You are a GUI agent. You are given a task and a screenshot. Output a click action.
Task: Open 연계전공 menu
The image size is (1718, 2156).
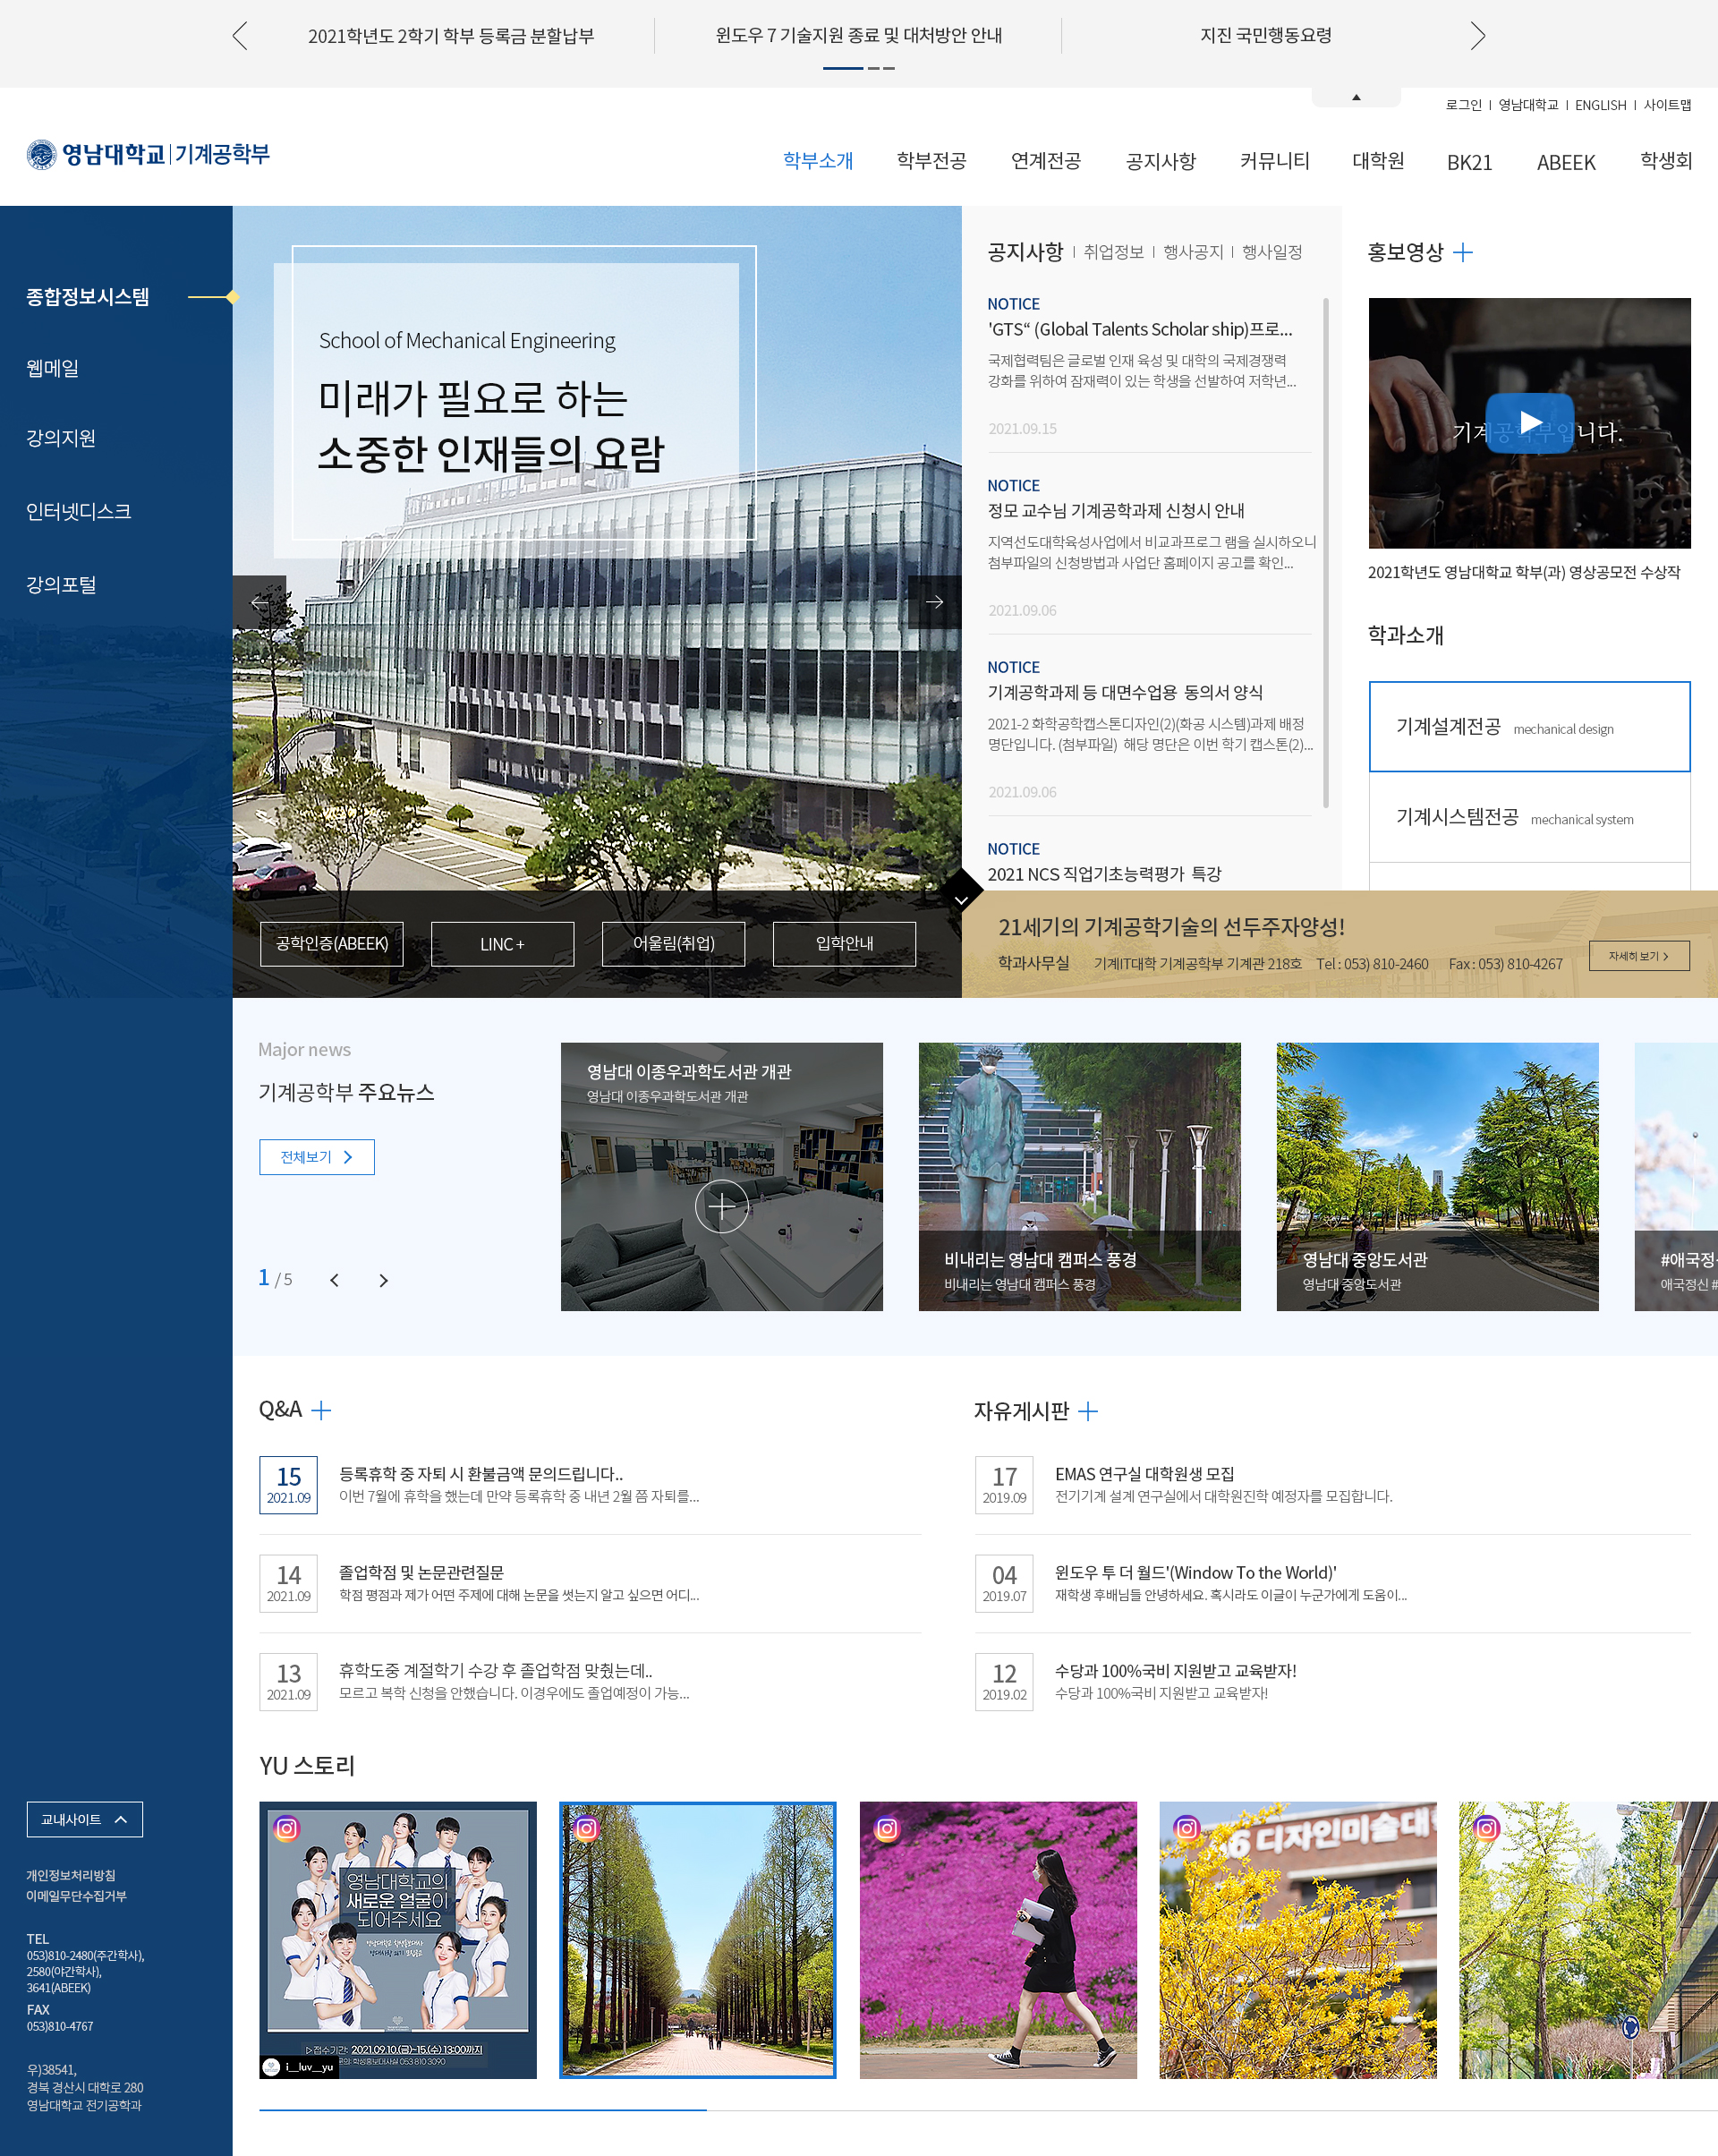tap(1045, 161)
